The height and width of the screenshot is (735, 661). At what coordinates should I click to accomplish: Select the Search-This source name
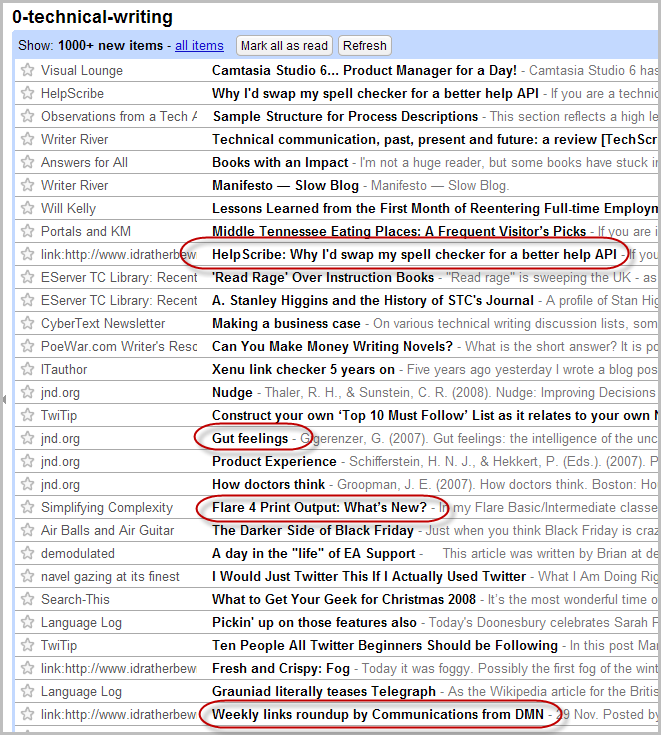point(75,599)
